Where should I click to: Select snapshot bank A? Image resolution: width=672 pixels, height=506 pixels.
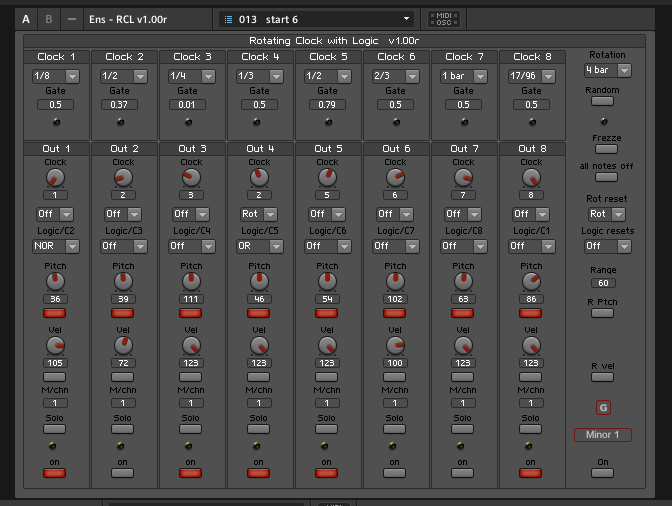pyautogui.click(x=26, y=19)
